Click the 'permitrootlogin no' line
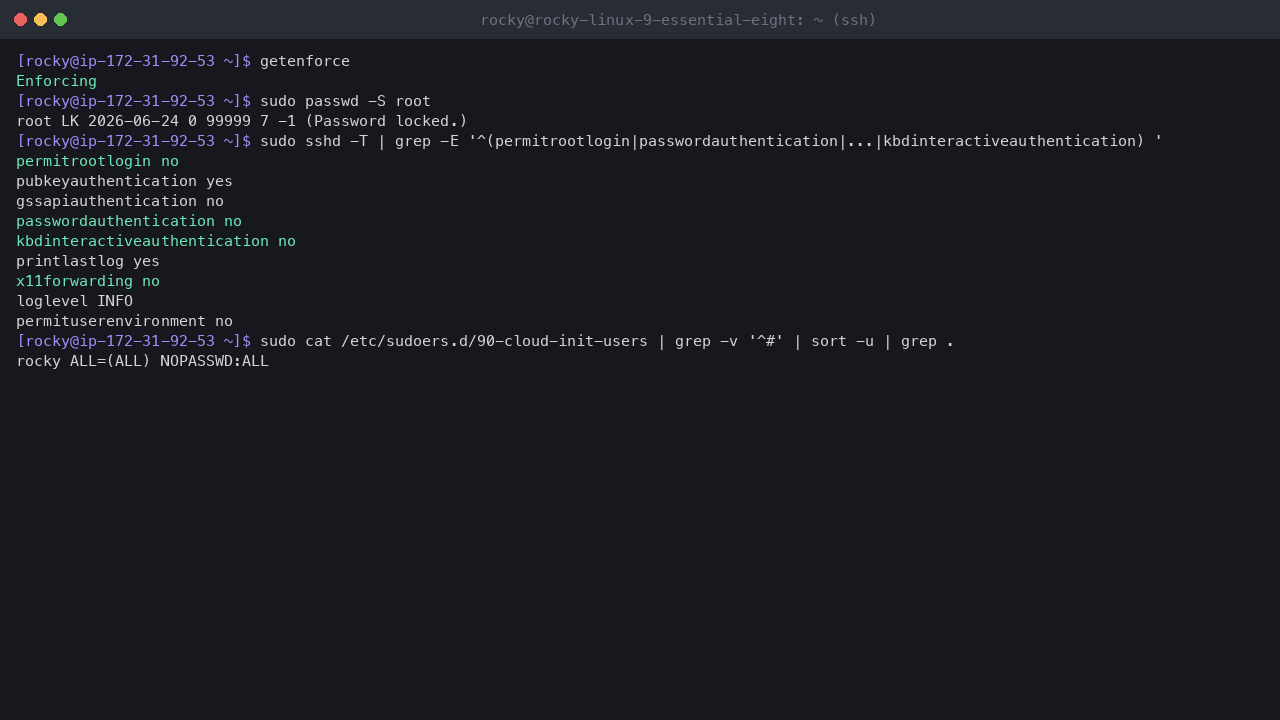The width and height of the screenshot is (1280, 720). pos(97,161)
